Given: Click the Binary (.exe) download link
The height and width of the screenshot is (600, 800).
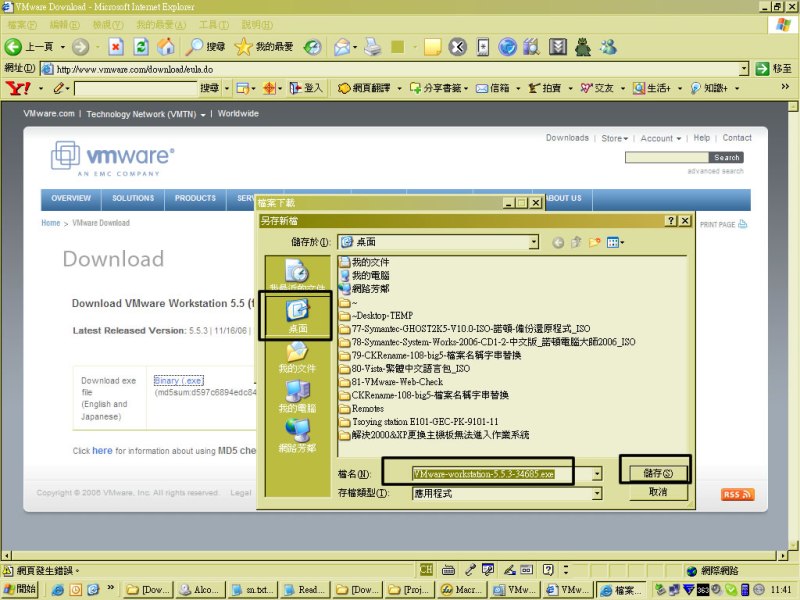Looking at the screenshot, I should (x=179, y=381).
